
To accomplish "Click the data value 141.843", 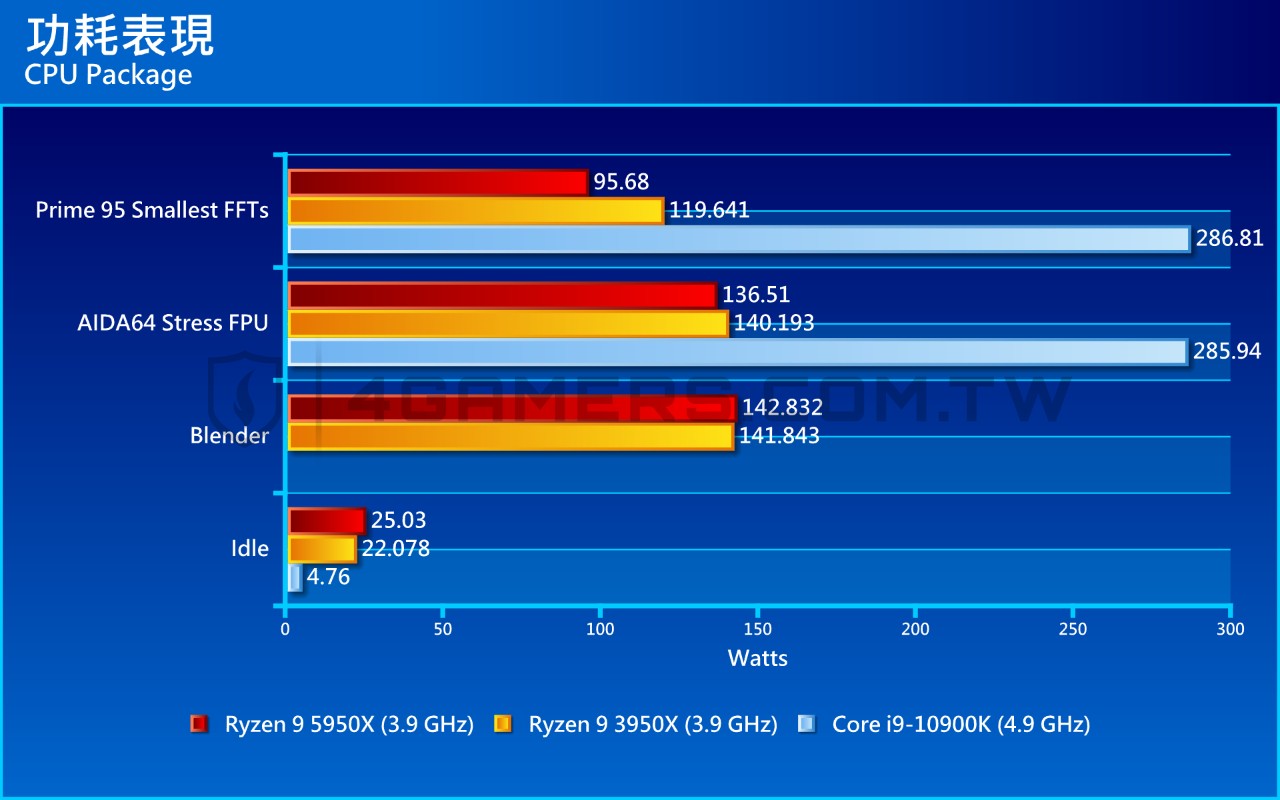I will (x=779, y=436).
